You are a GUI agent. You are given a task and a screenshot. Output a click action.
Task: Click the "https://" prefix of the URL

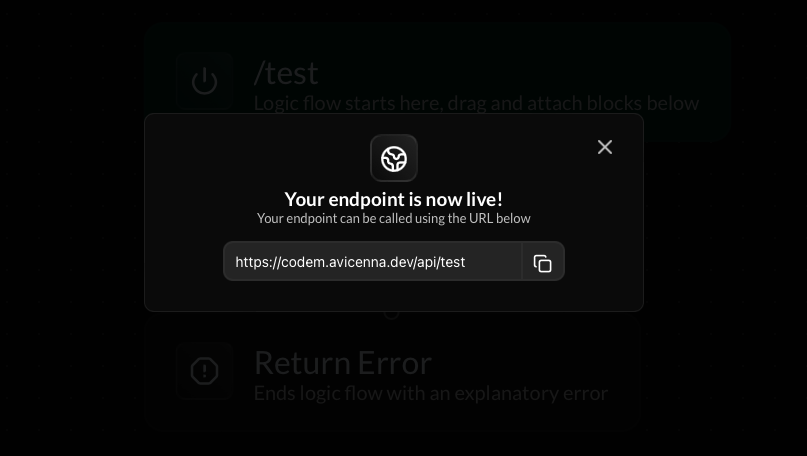tap(258, 262)
